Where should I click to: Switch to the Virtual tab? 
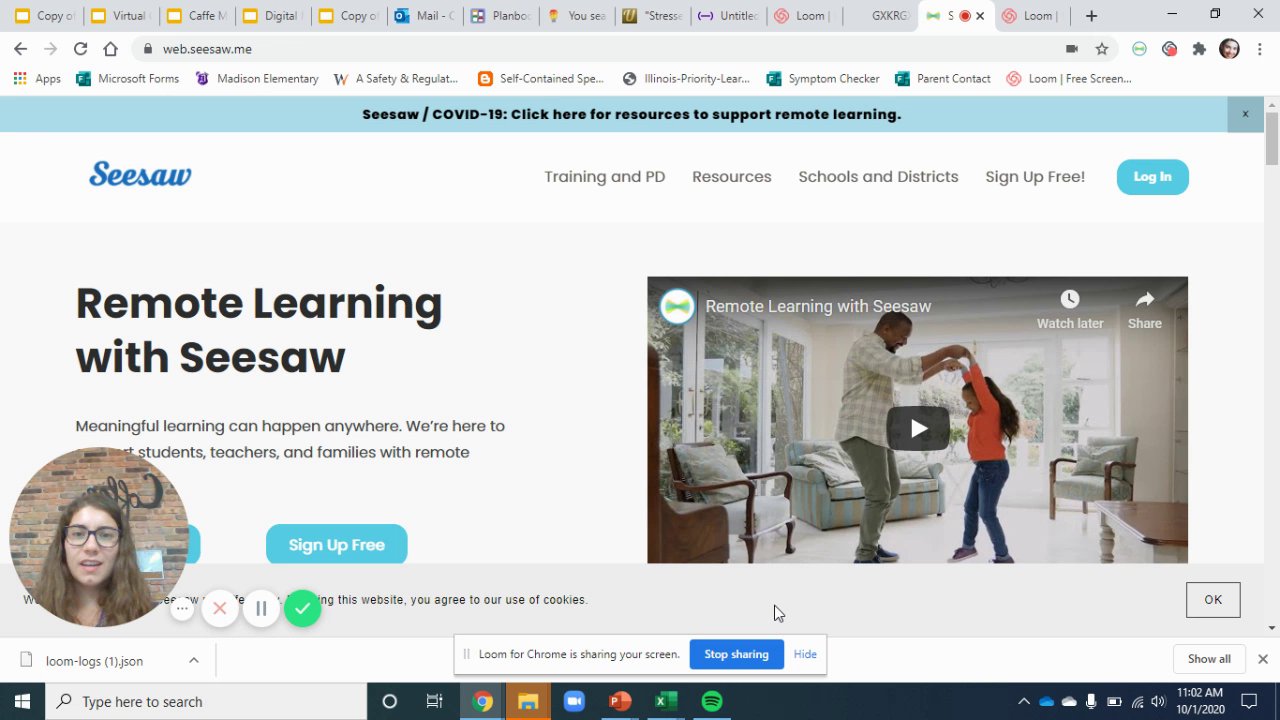pyautogui.click(x=120, y=16)
